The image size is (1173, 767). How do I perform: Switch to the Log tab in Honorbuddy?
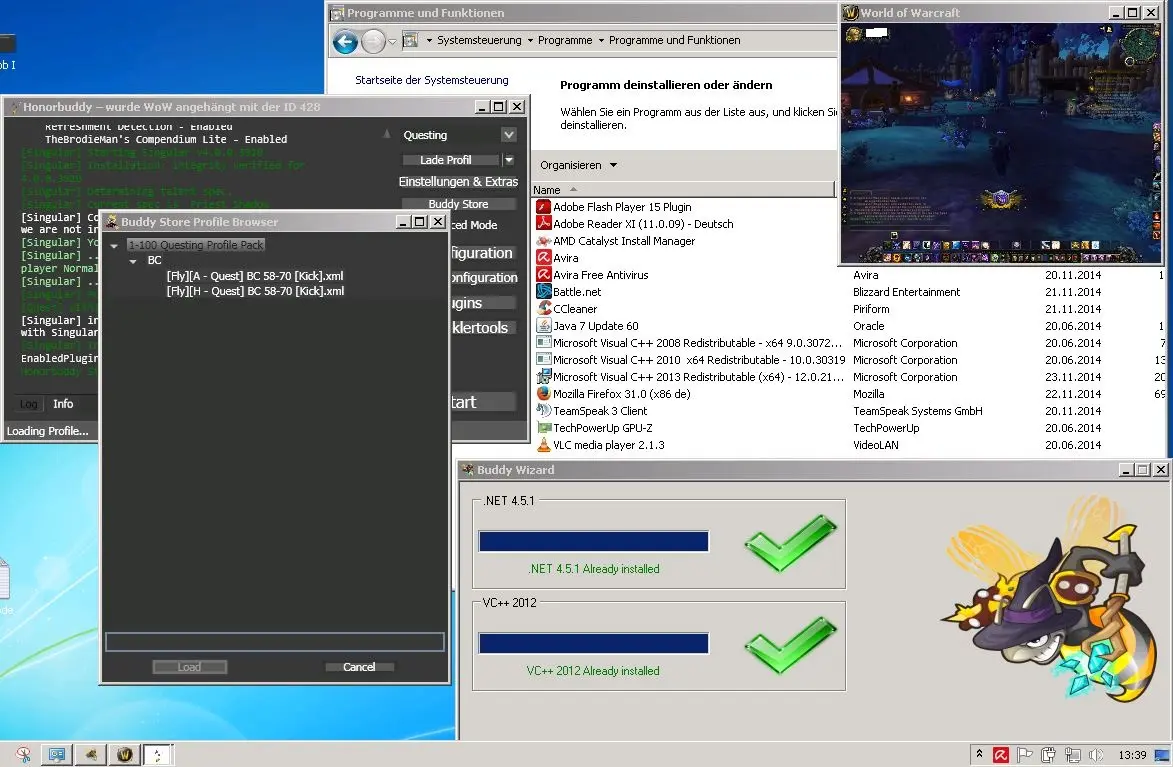(x=28, y=404)
